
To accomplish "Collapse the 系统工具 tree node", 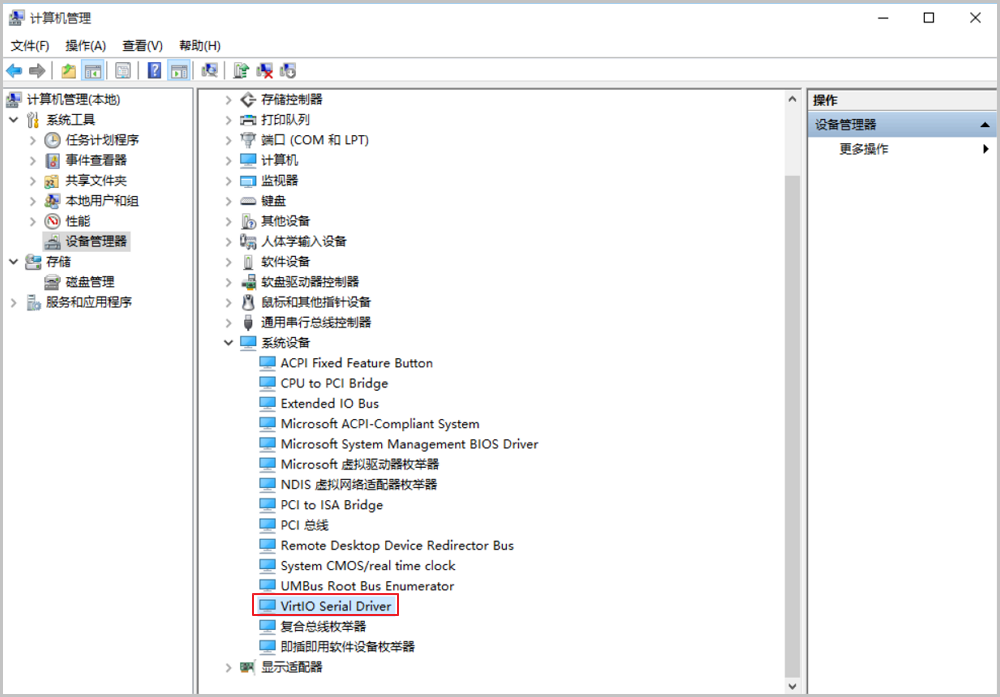I will tap(14, 120).
